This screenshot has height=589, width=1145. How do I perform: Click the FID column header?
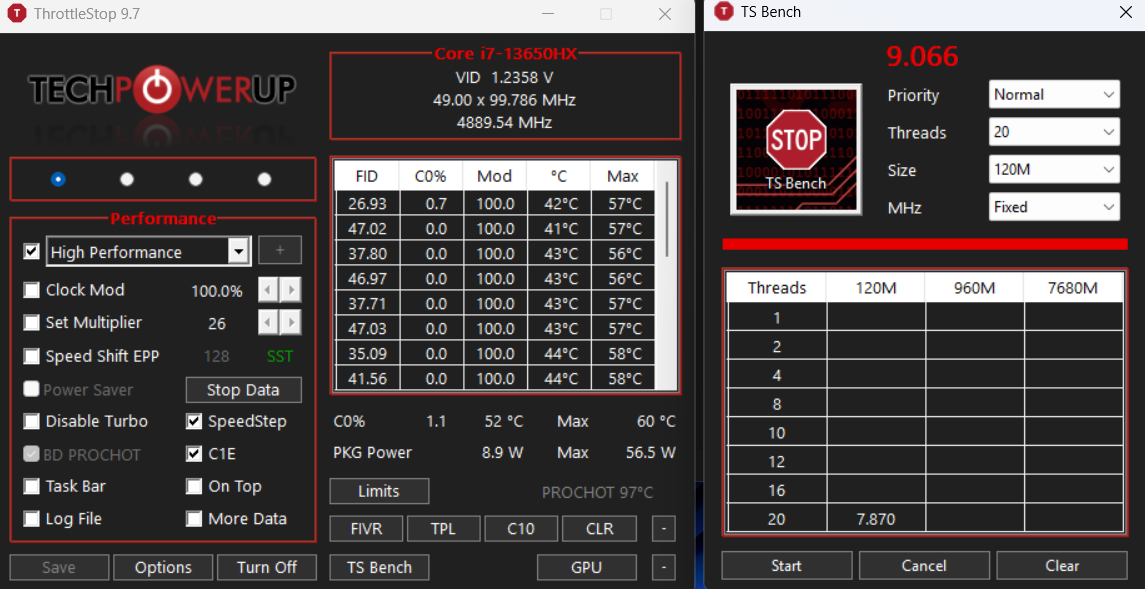click(x=367, y=176)
